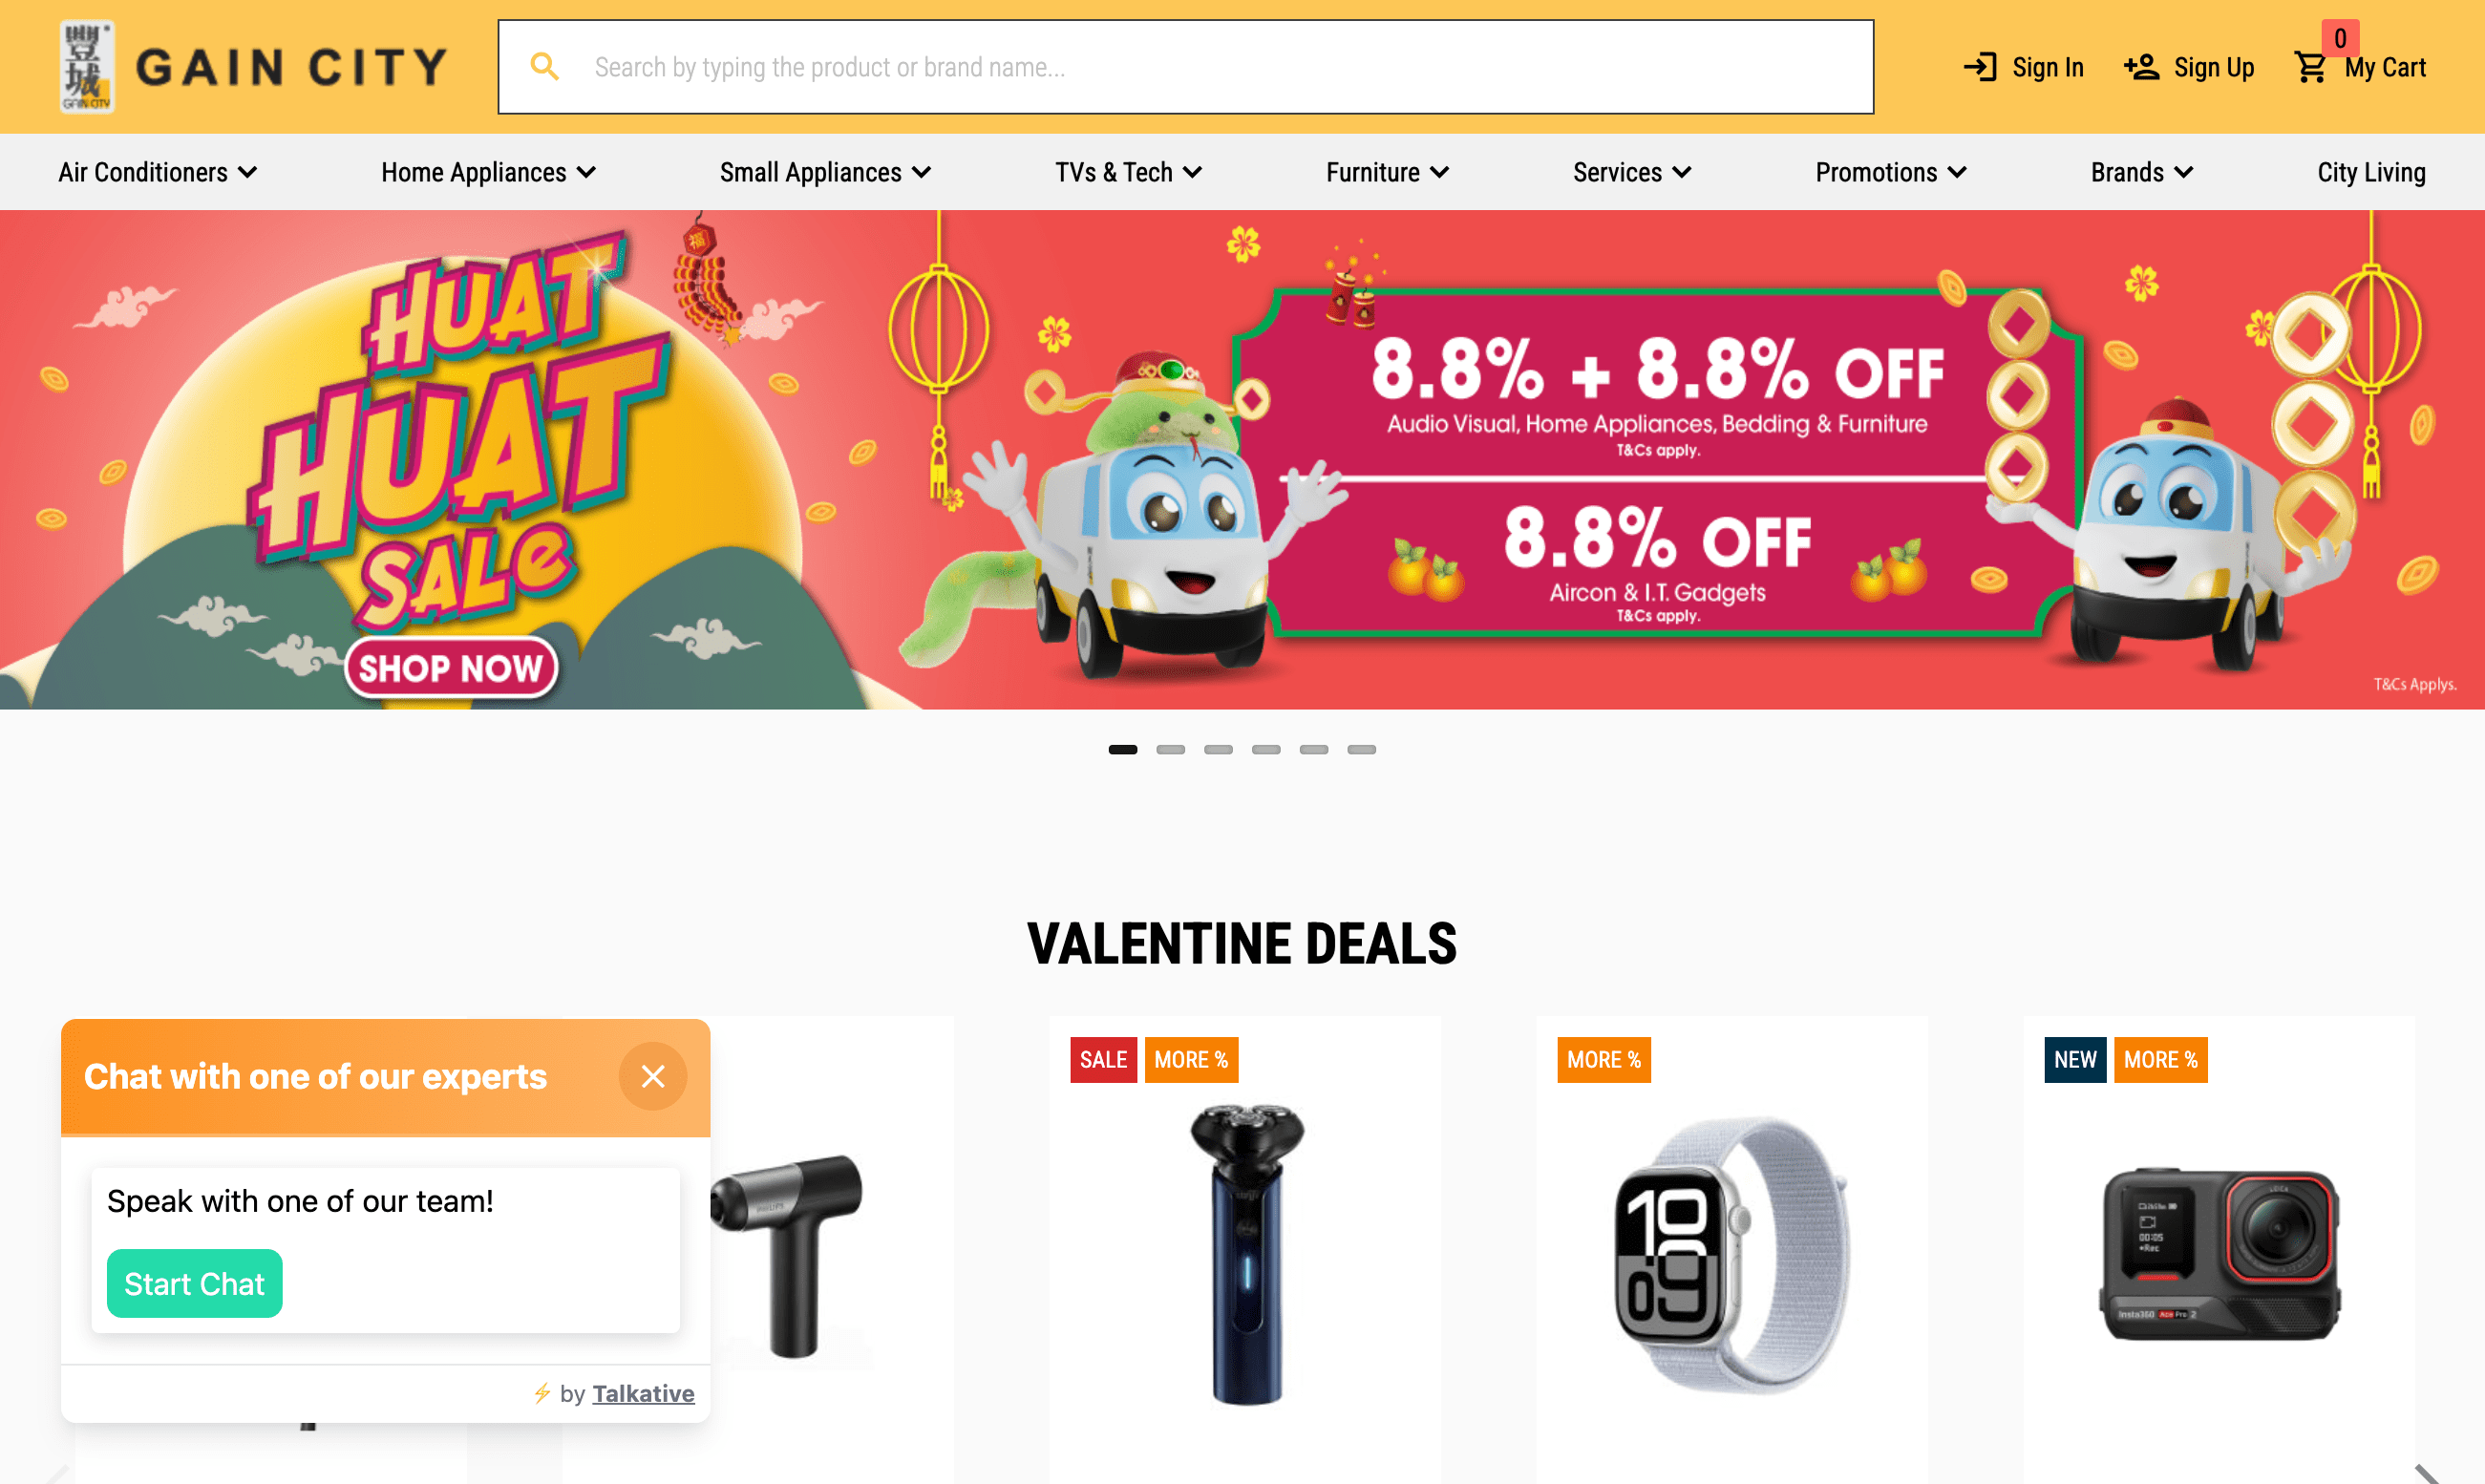
Task: Click the Talkative lightning bolt icon
Action: [x=542, y=1393]
